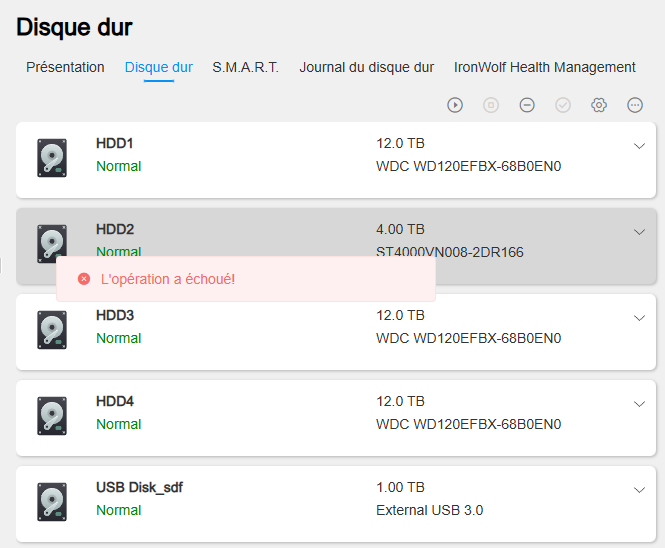The height and width of the screenshot is (548, 665).
Task: Click HDD4 capacity 12.0 TB
Action: pyautogui.click(x=400, y=401)
